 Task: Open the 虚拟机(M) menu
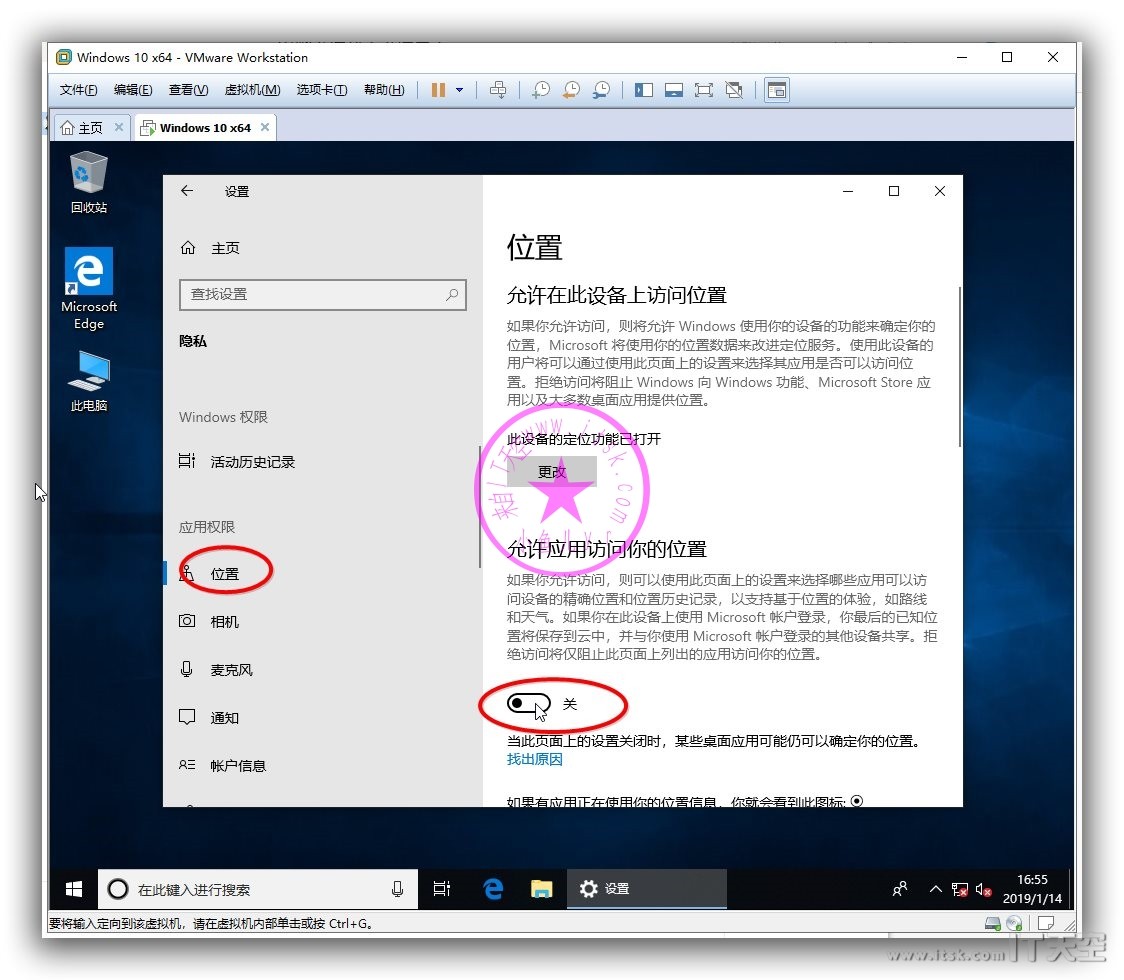point(252,90)
